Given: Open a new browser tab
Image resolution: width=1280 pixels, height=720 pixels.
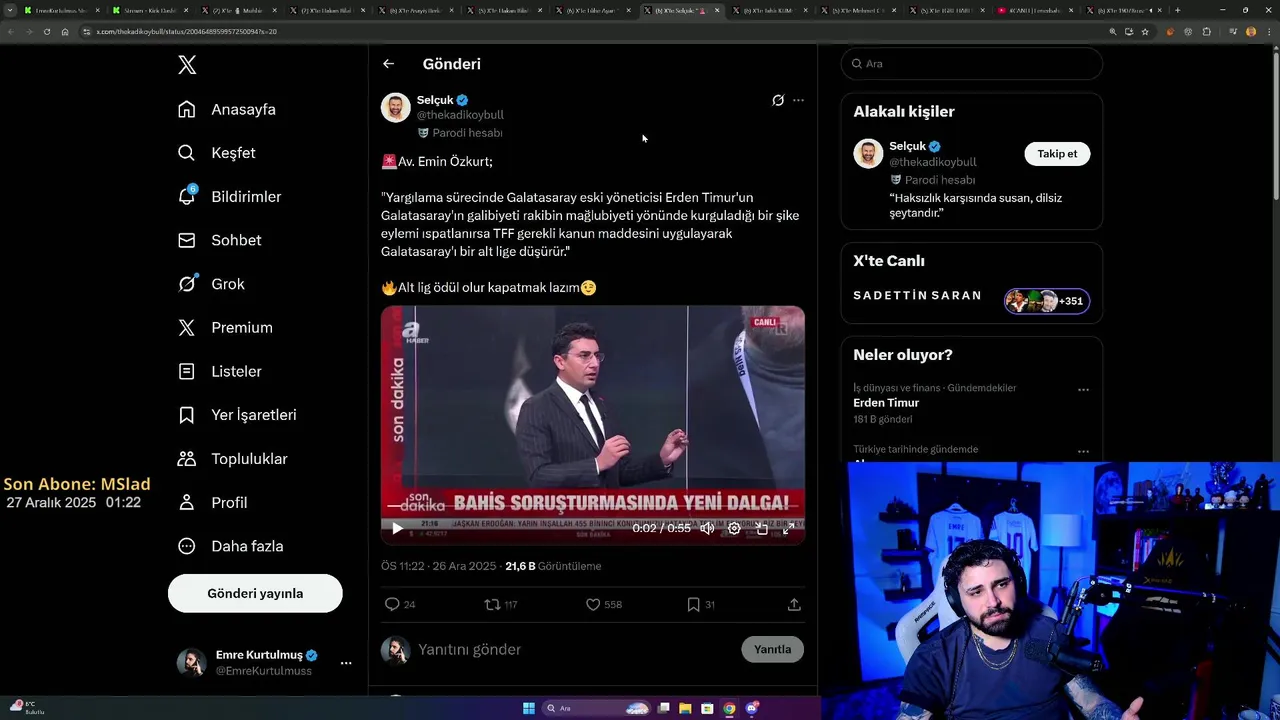Looking at the screenshot, I should coord(1177,10).
